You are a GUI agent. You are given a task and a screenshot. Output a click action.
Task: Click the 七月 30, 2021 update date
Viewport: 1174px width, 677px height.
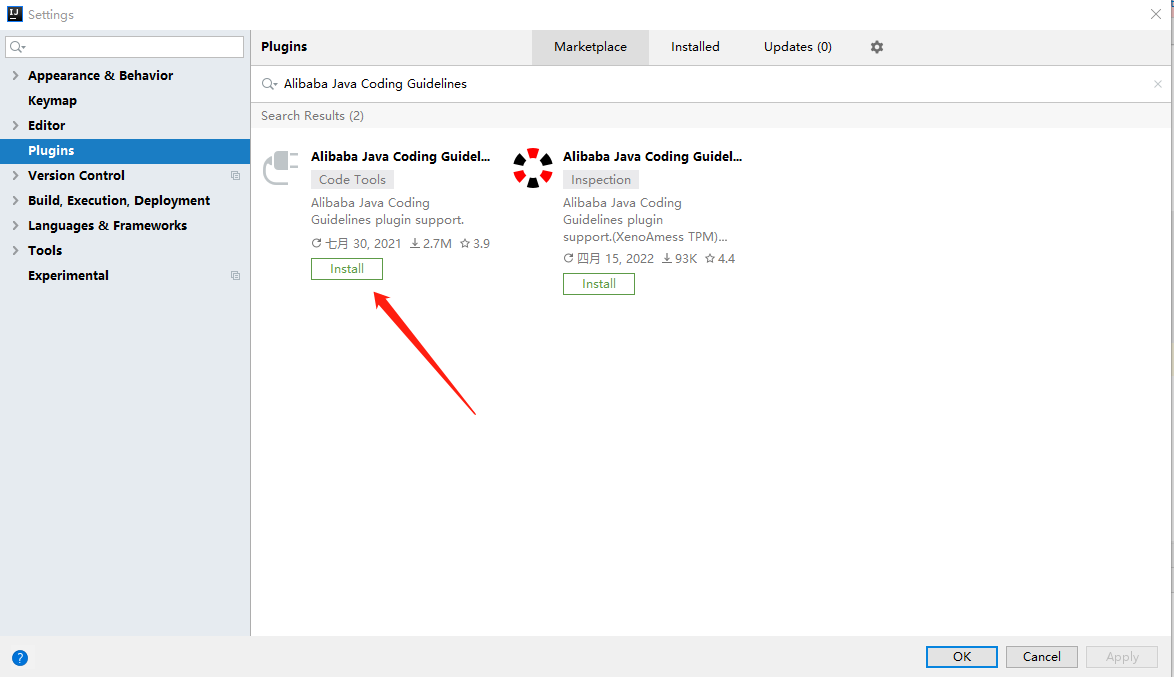[356, 243]
